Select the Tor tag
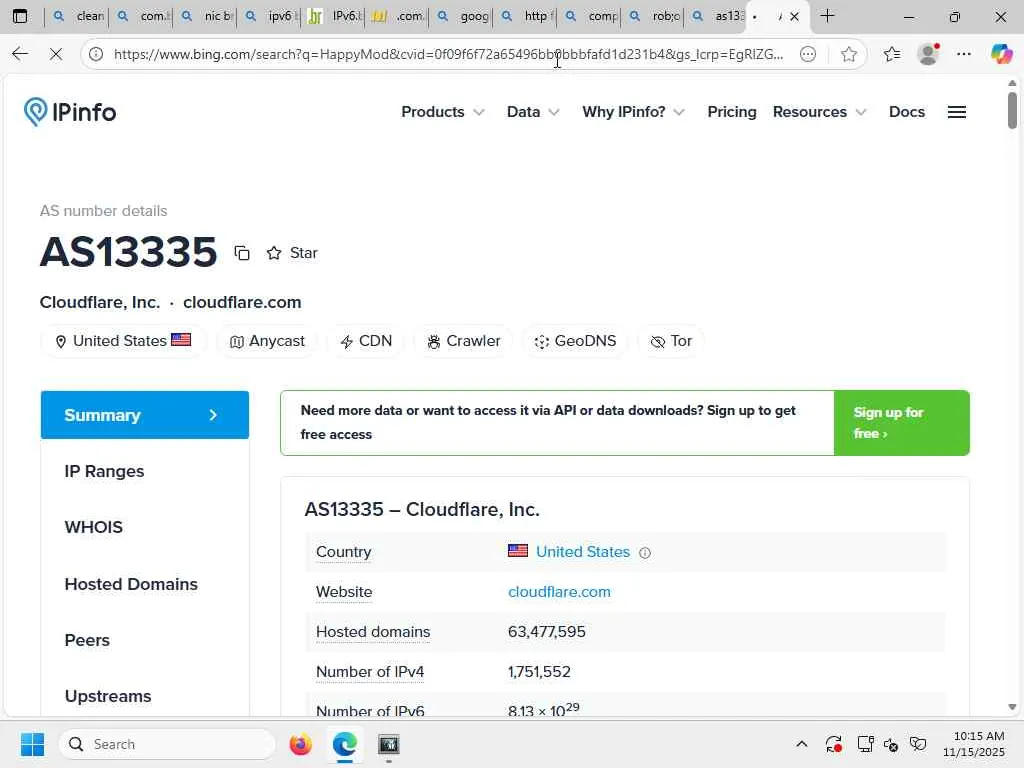The width and height of the screenshot is (1024, 768). click(671, 341)
